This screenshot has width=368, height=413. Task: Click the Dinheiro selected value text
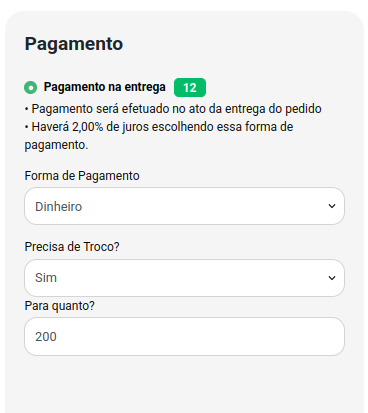59,207
